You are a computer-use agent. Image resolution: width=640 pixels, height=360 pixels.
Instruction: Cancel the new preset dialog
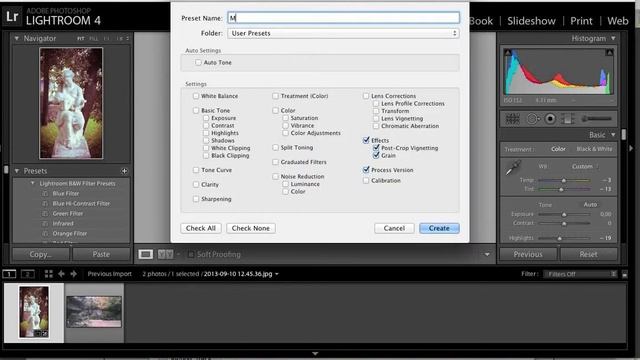point(394,228)
